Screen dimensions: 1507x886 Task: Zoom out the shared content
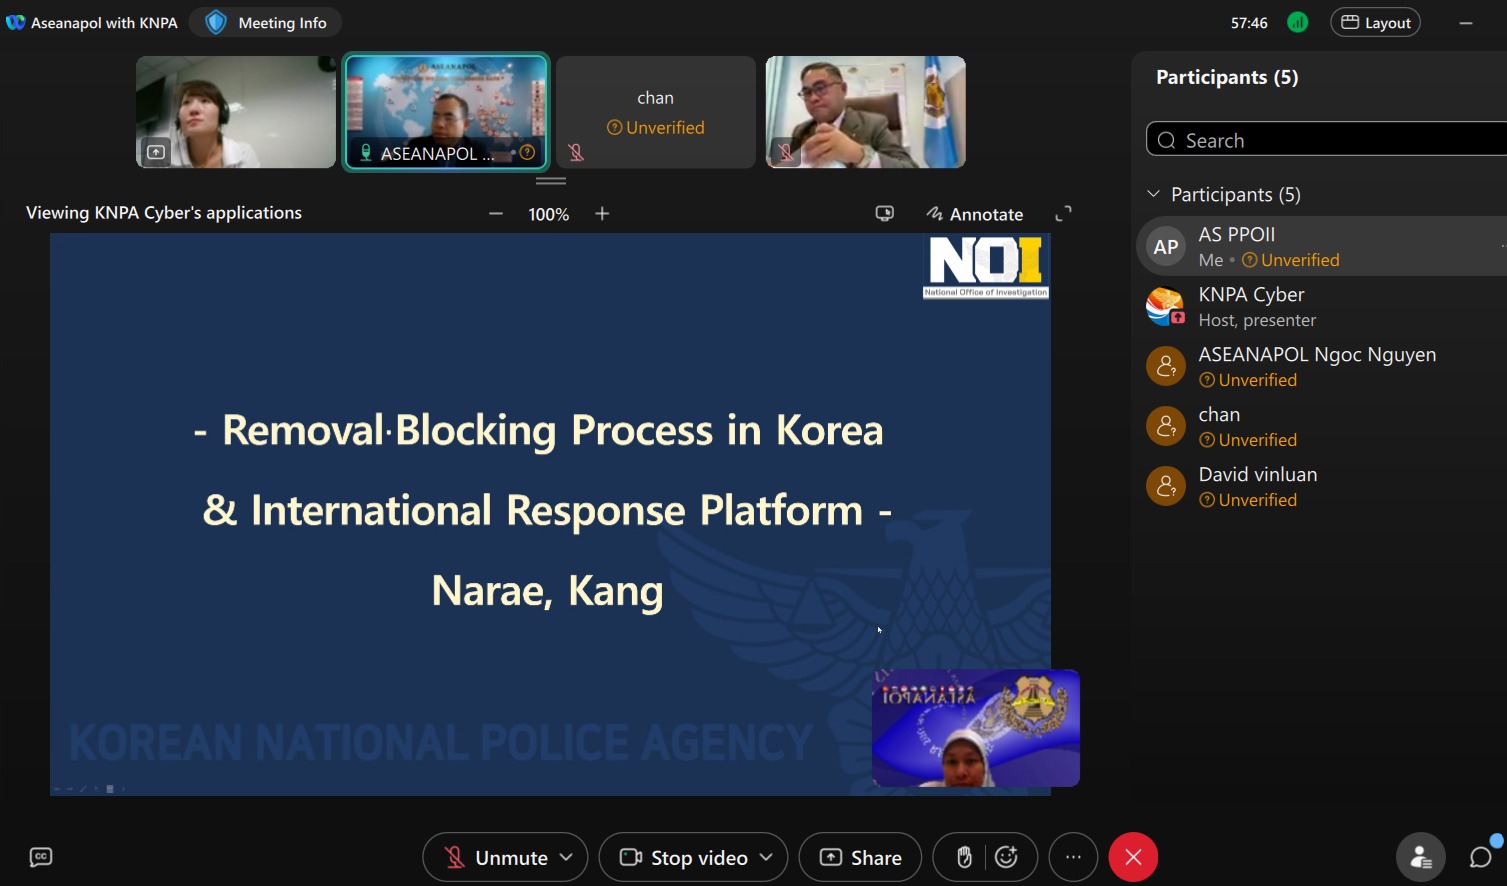496,214
